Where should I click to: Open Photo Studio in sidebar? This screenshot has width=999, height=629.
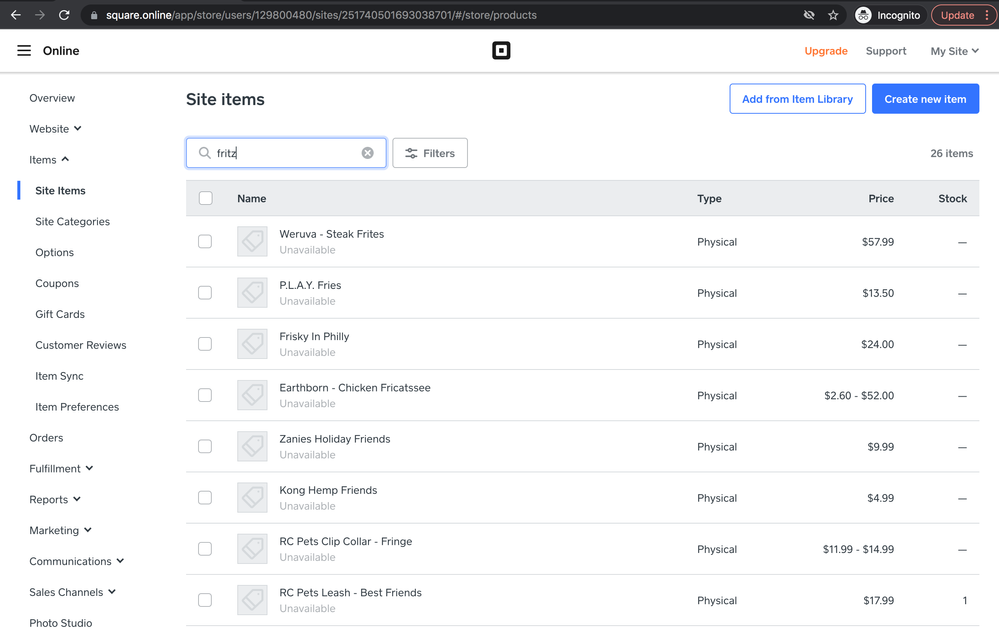[61, 623]
